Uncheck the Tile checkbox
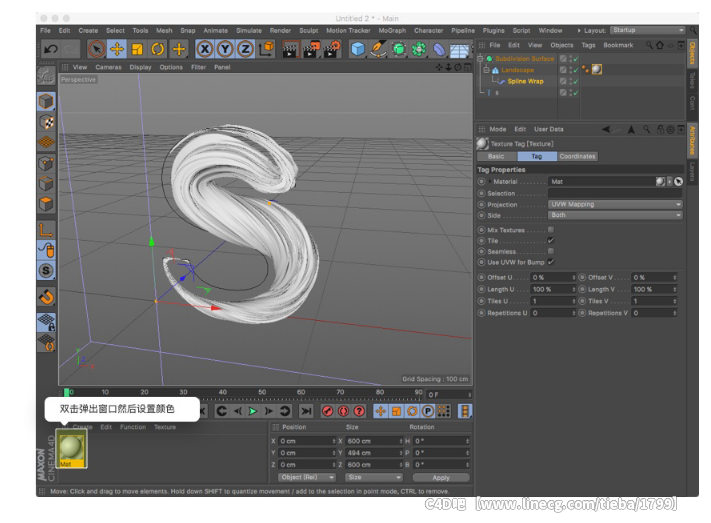Viewport: 711px width, 523px height. 551,241
